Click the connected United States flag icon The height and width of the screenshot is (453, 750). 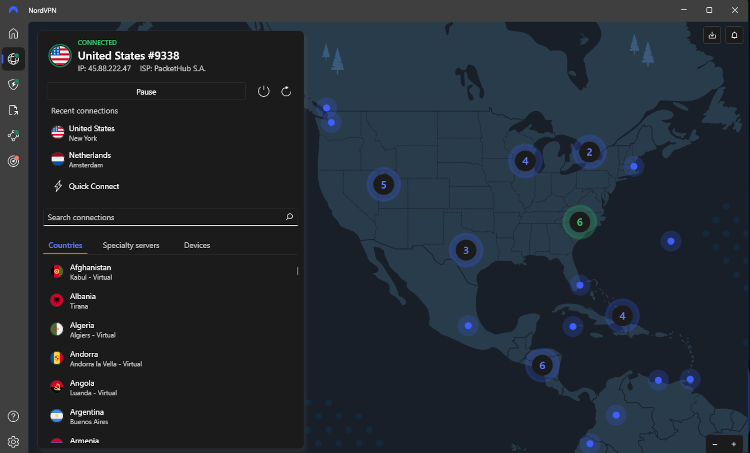pyautogui.click(x=60, y=55)
